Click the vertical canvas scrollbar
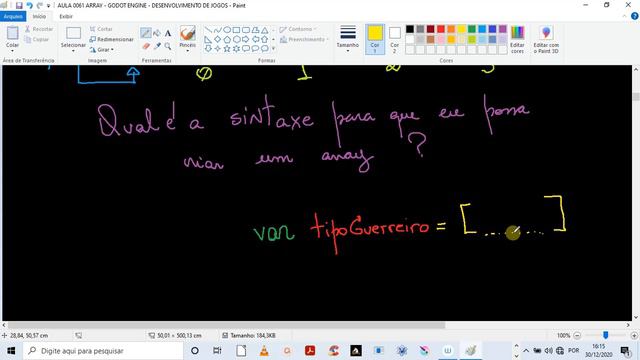Image resolution: width=640 pixels, height=360 pixels. [x=636, y=97]
